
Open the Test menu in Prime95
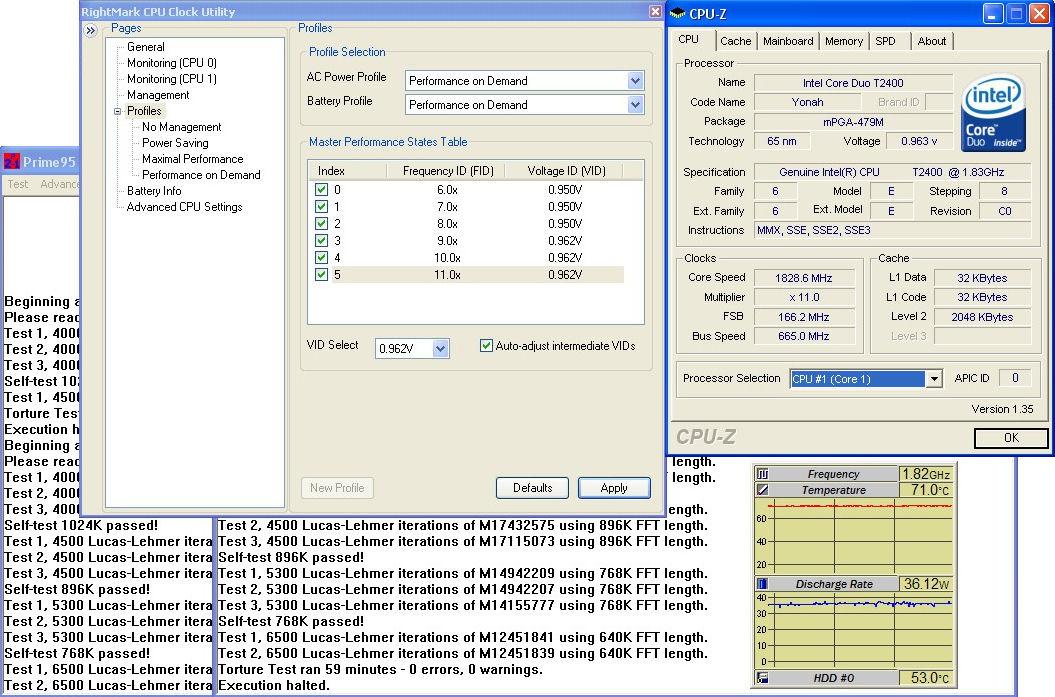[18, 184]
